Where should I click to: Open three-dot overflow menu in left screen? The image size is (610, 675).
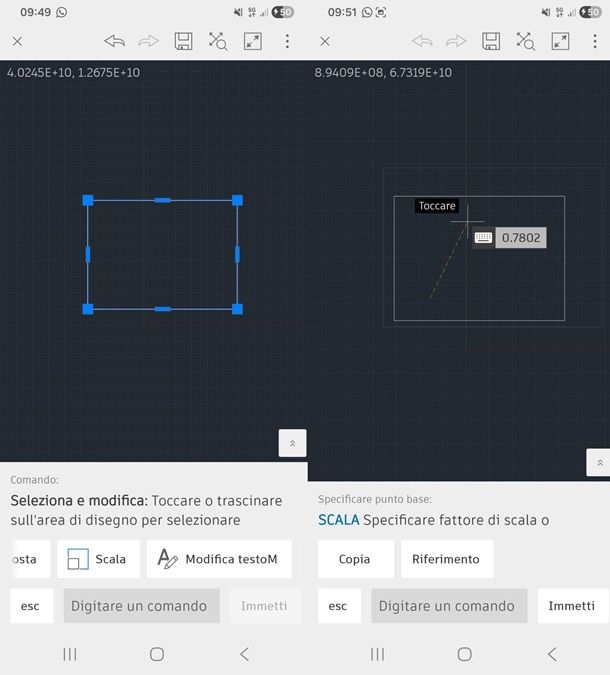(x=287, y=41)
